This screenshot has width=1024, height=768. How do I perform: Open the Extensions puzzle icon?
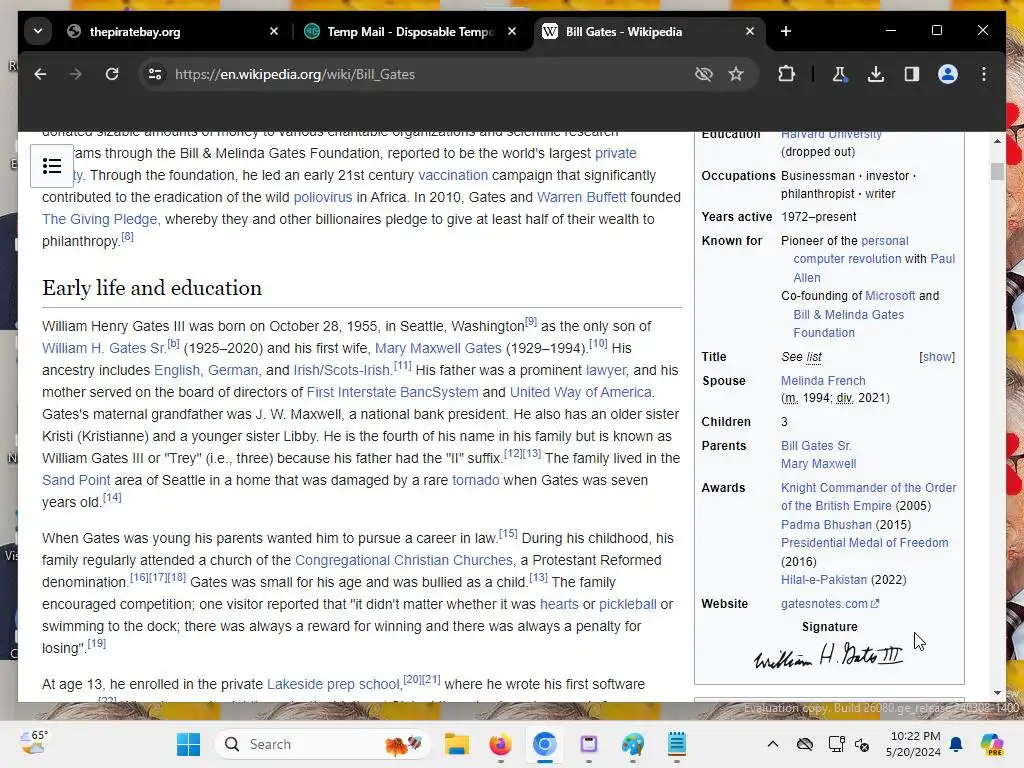click(786, 74)
